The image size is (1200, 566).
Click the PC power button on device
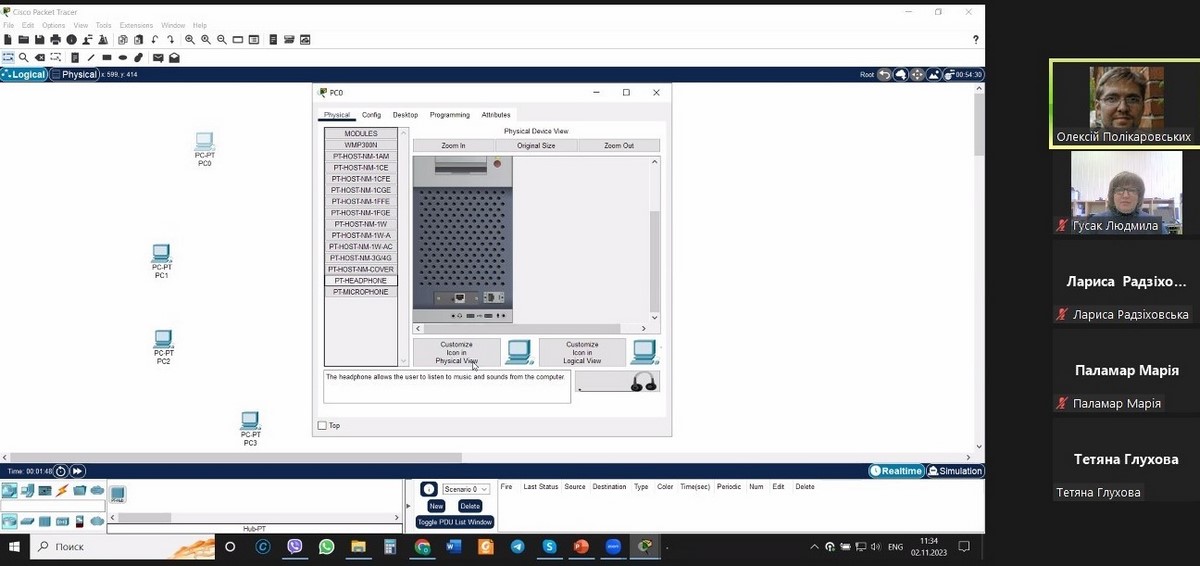(x=496, y=163)
